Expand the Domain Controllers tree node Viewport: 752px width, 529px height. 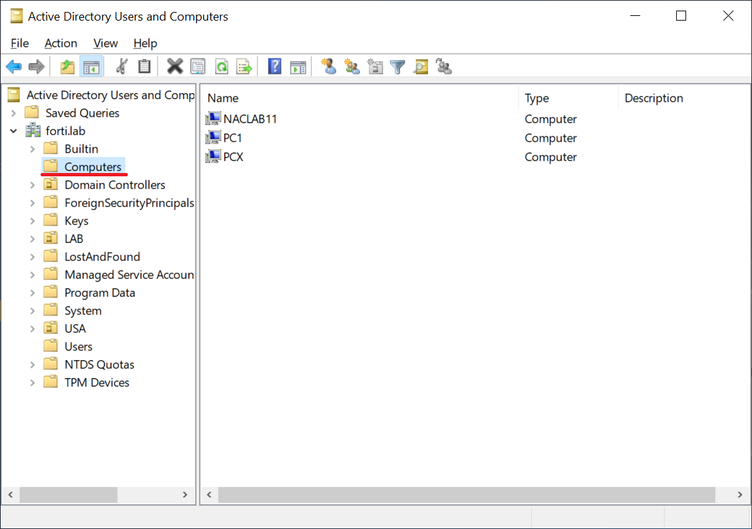point(32,185)
